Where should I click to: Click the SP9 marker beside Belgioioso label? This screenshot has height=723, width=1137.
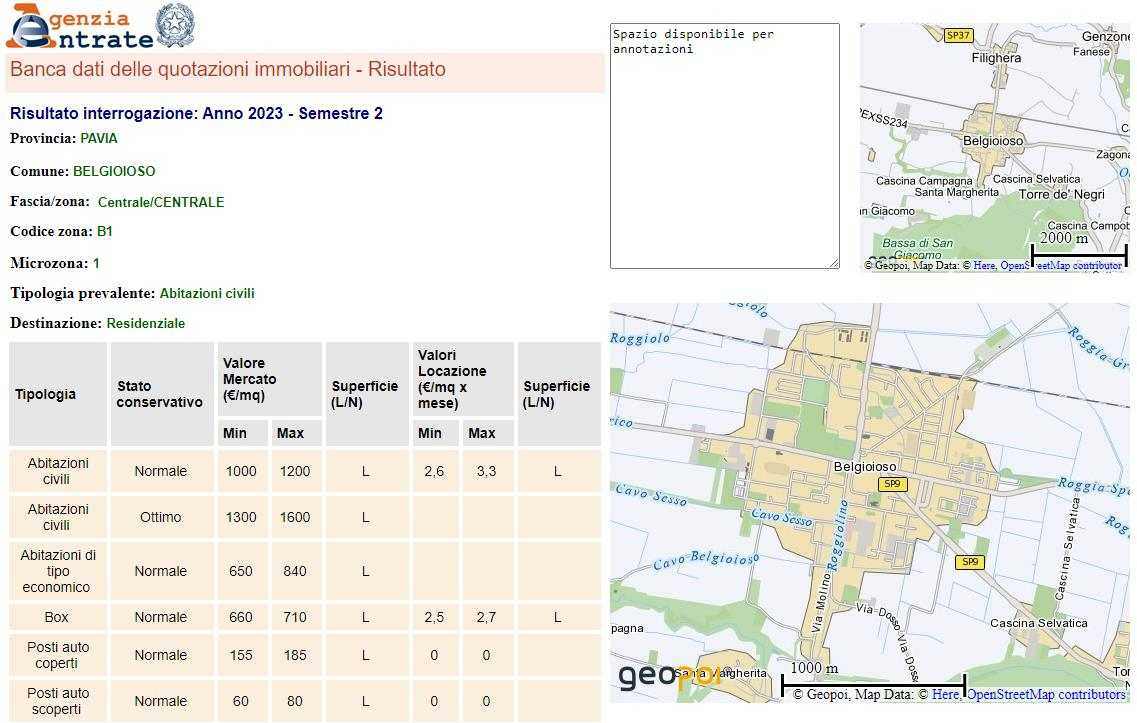pos(891,484)
